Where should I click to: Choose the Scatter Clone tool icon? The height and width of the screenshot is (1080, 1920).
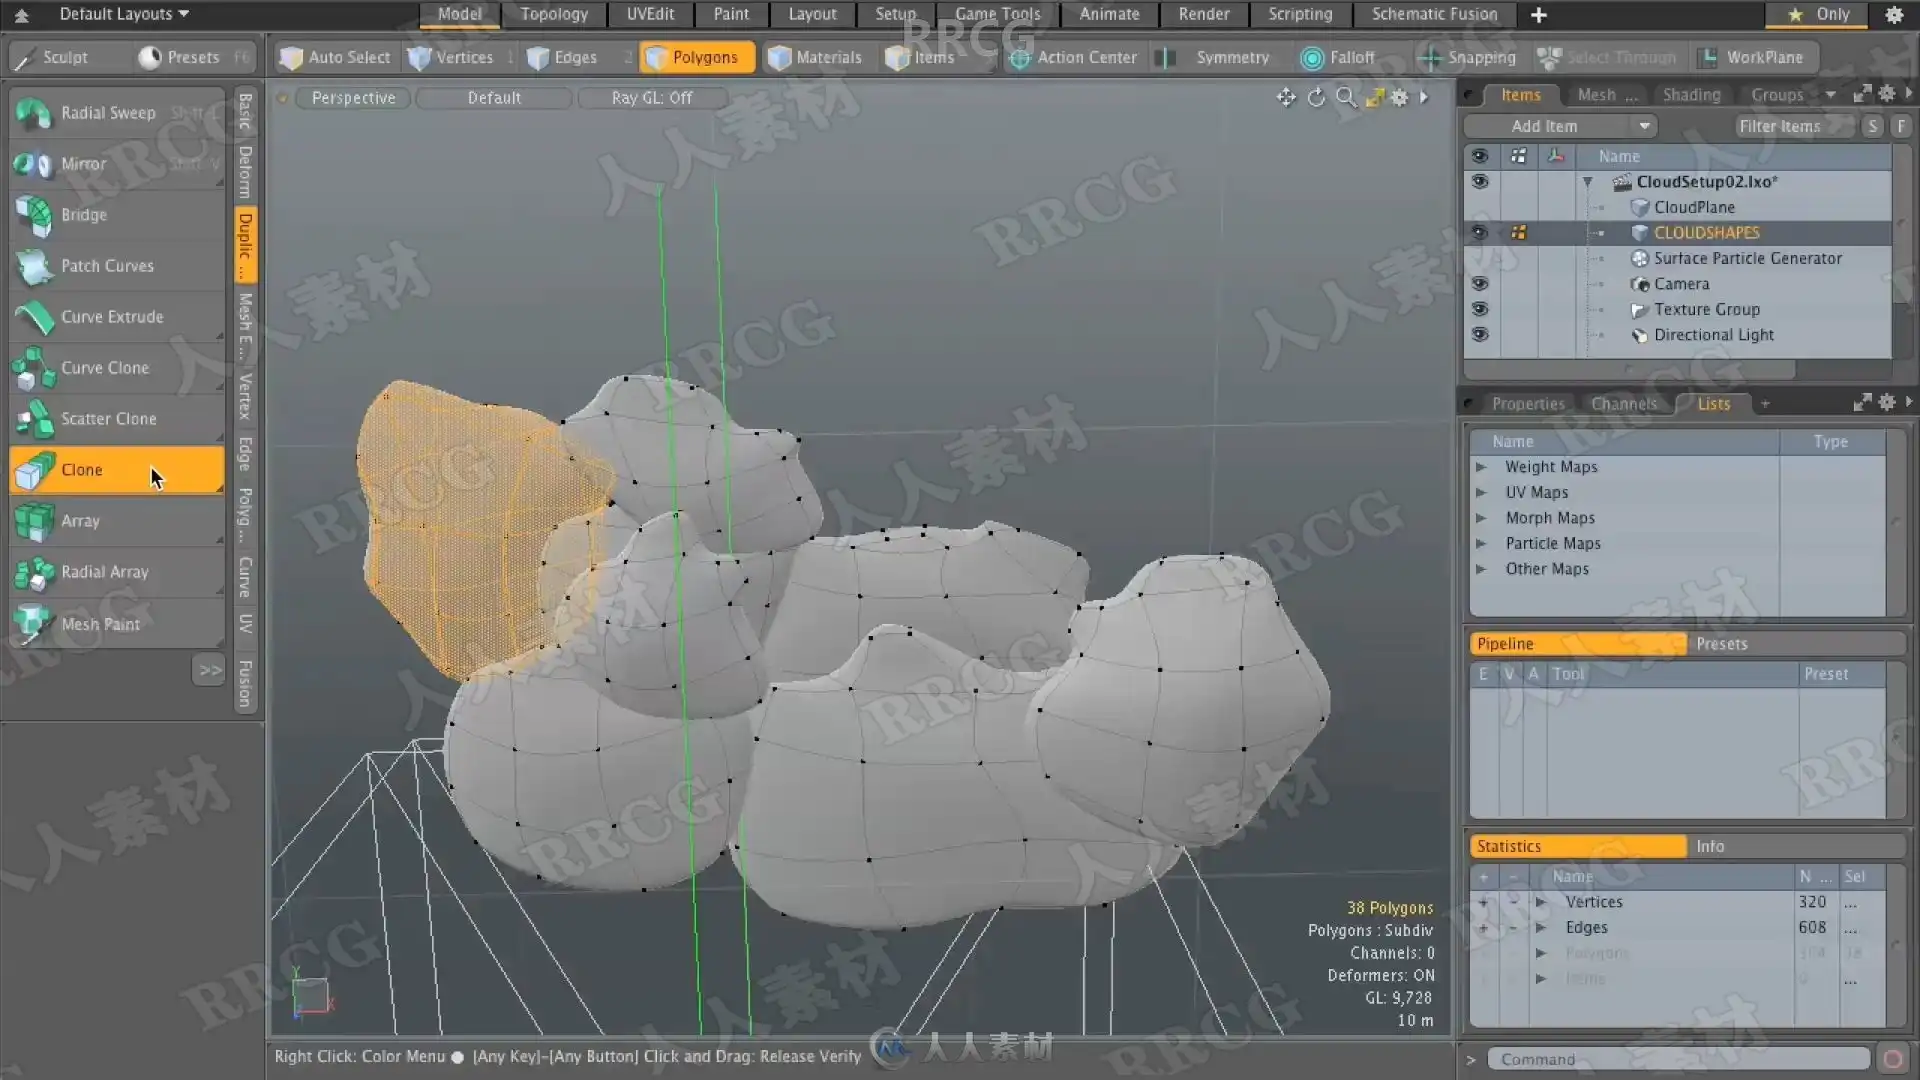(34, 419)
